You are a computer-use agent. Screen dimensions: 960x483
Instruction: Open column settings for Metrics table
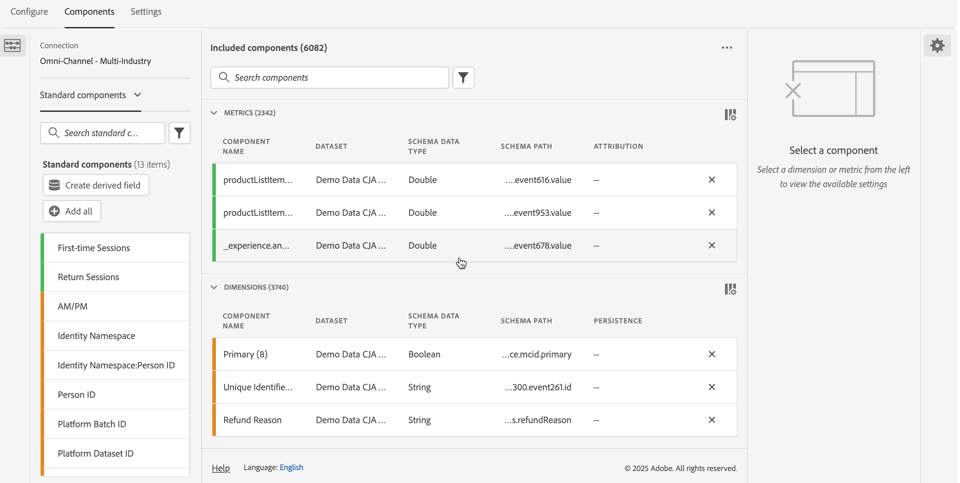pyautogui.click(x=731, y=115)
